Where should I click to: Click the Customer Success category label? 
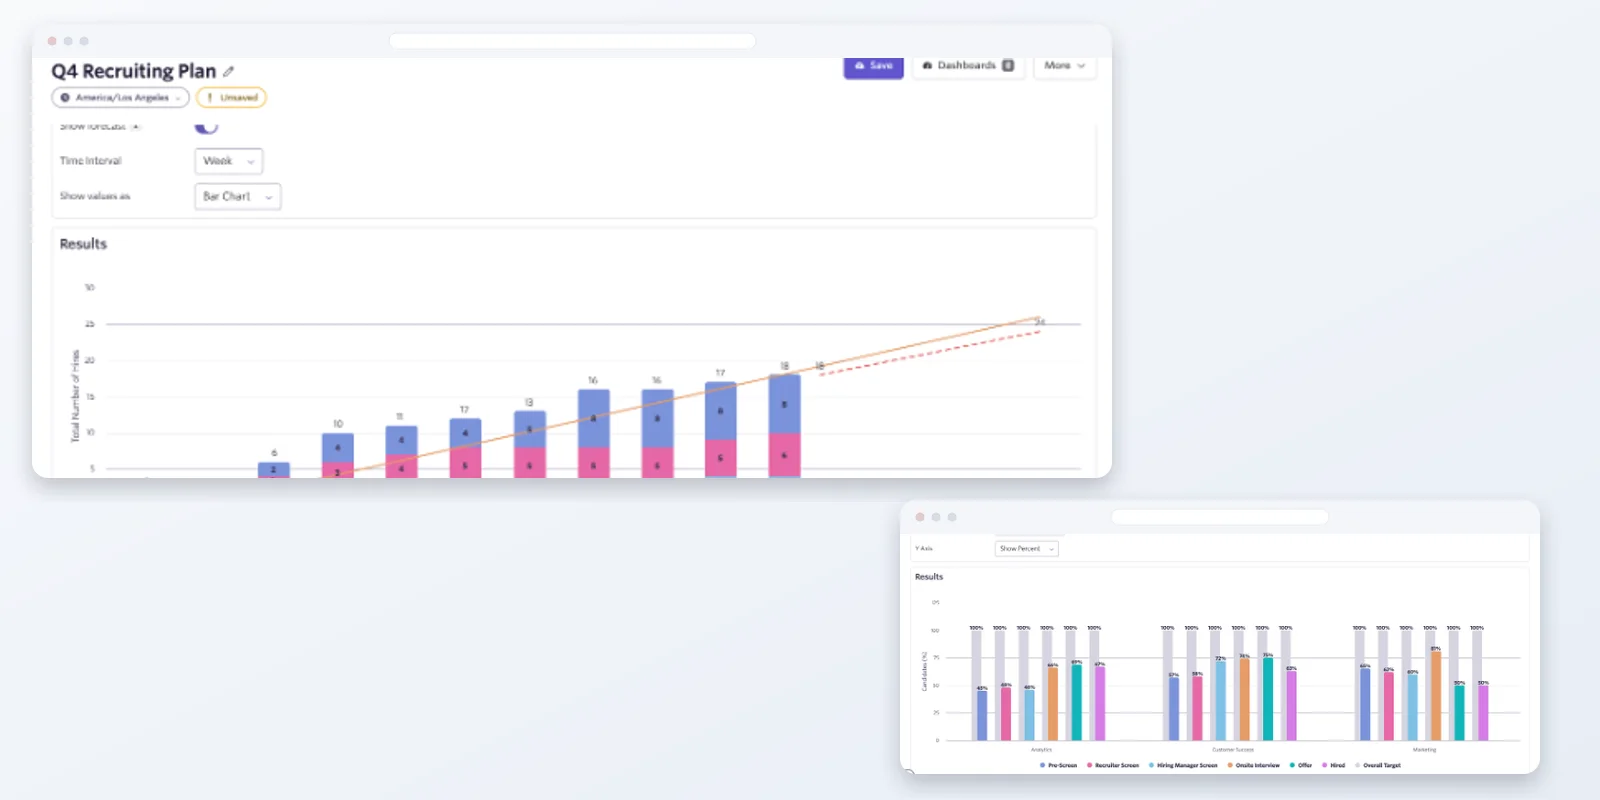point(1232,749)
